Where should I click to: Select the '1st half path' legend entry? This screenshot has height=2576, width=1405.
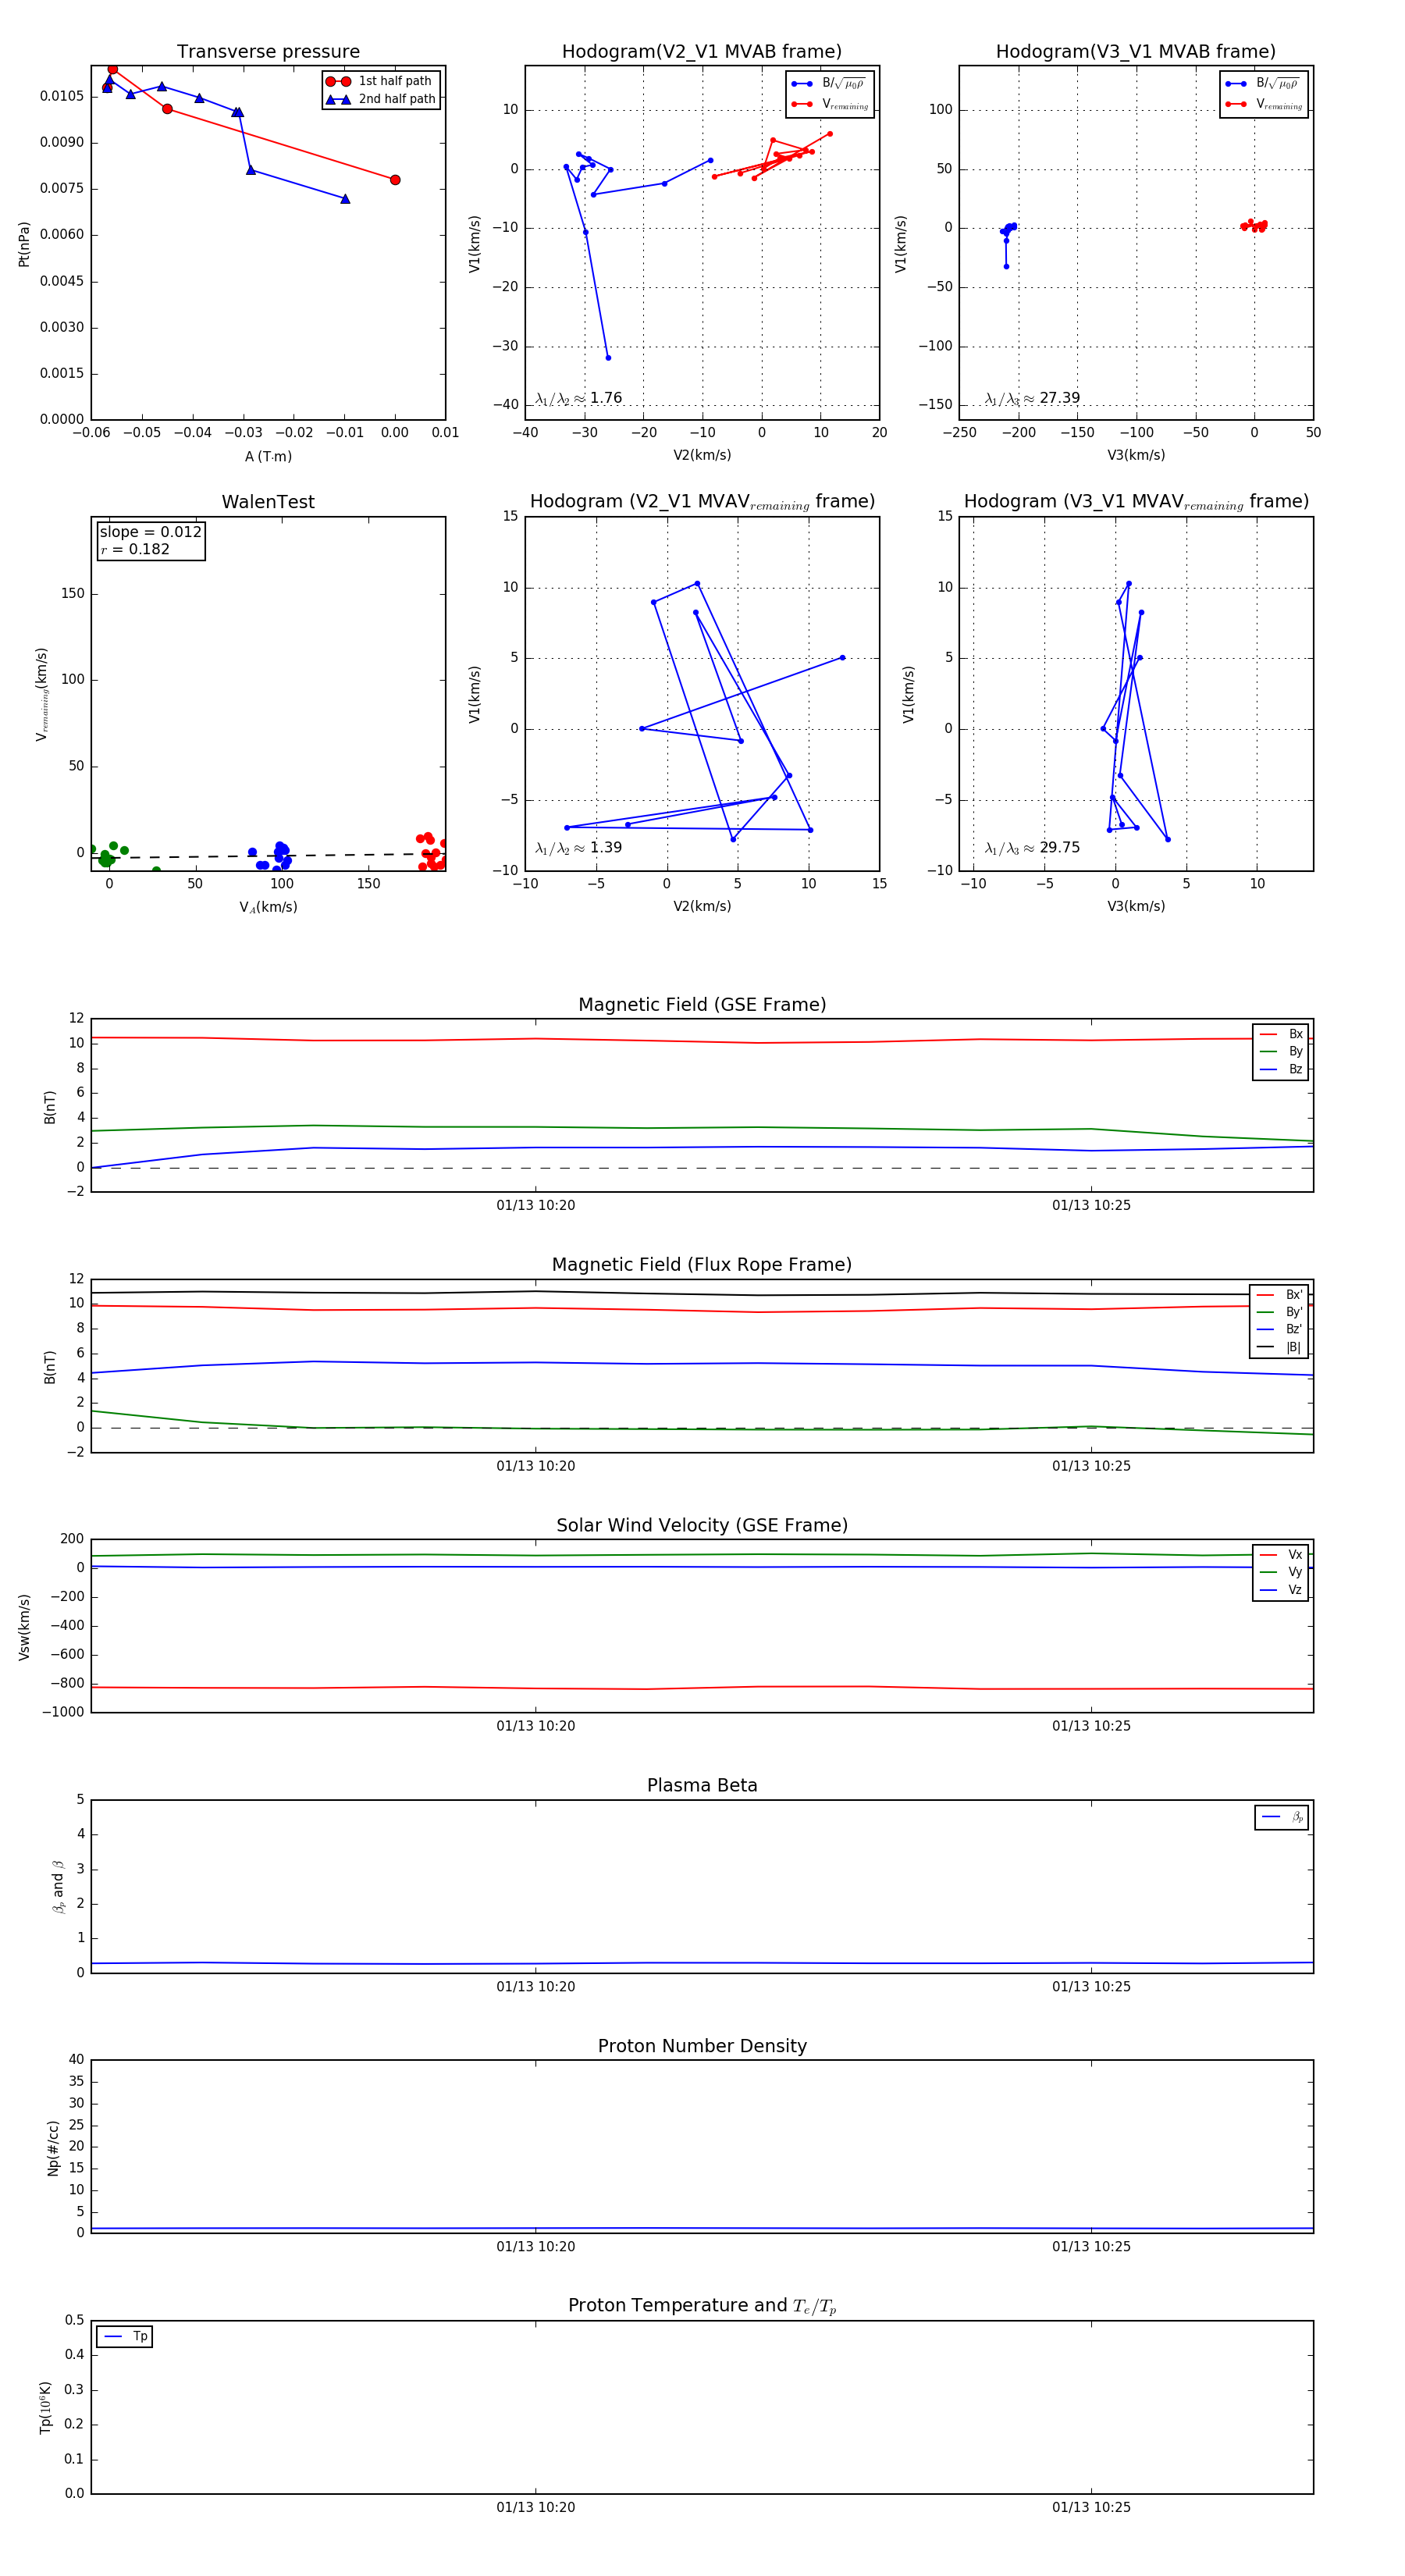click(x=381, y=81)
